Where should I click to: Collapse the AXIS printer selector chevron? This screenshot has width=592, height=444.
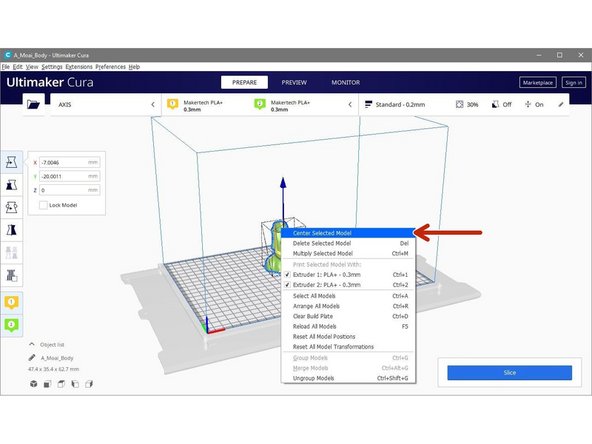pyautogui.click(x=153, y=105)
